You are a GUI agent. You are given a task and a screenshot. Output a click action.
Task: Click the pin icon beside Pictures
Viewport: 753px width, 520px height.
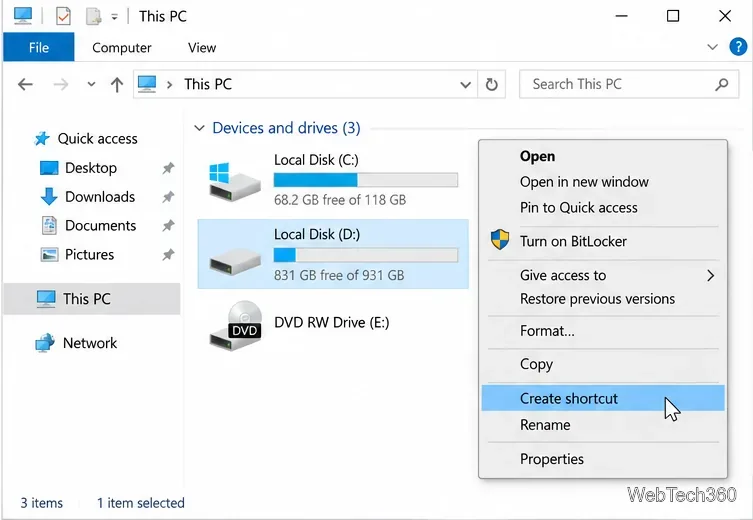168,254
